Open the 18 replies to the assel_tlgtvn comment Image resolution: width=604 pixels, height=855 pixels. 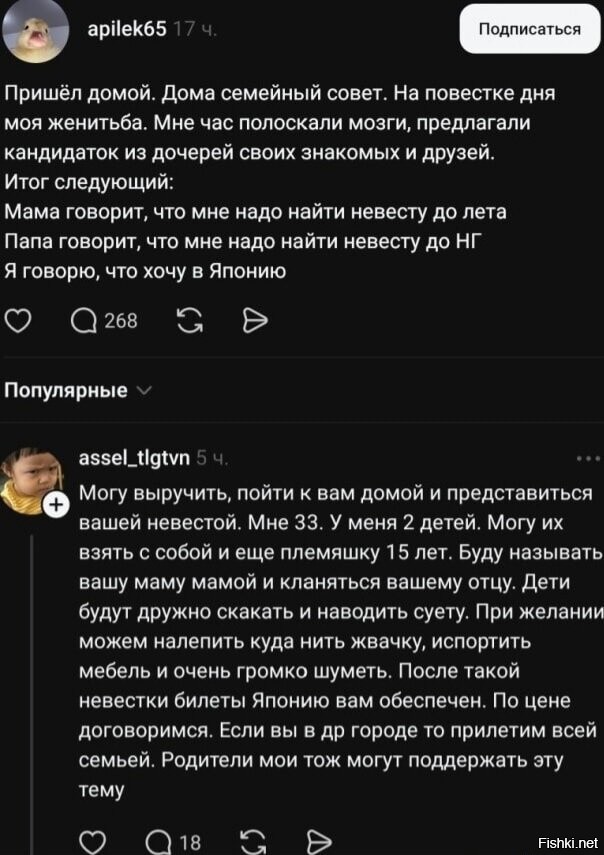coord(175,840)
